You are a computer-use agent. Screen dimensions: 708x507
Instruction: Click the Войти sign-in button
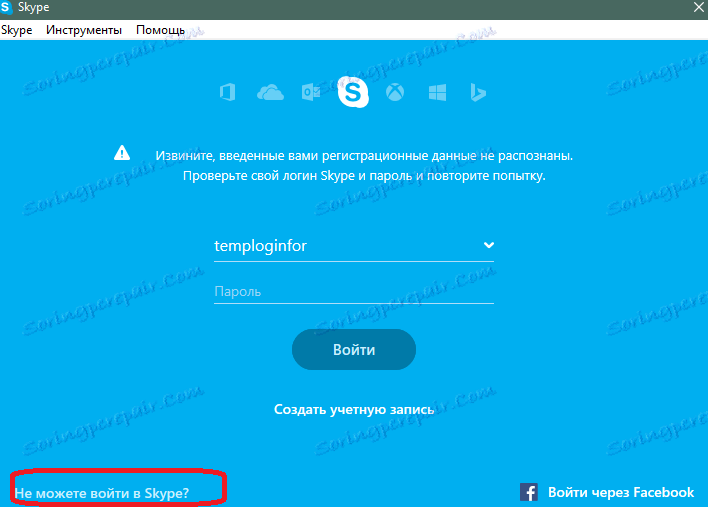[354, 349]
